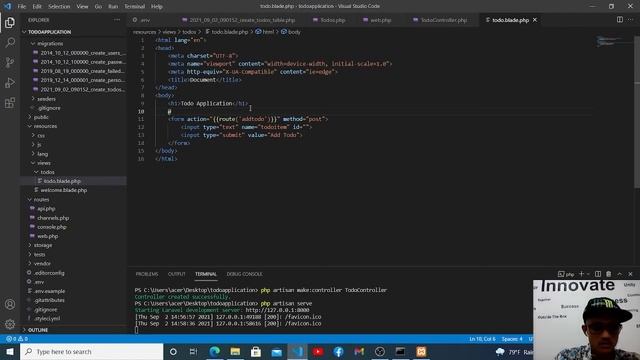Switch to the DEBUG CONSOLE panel tab
Image resolution: width=640 pixels, height=360 pixels.
pos(244,274)
